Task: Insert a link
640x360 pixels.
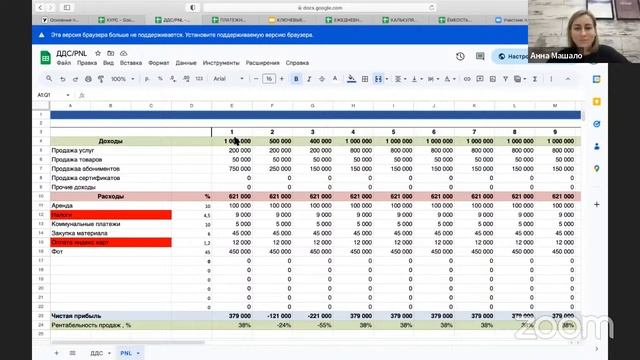Action: pos(467,79)
